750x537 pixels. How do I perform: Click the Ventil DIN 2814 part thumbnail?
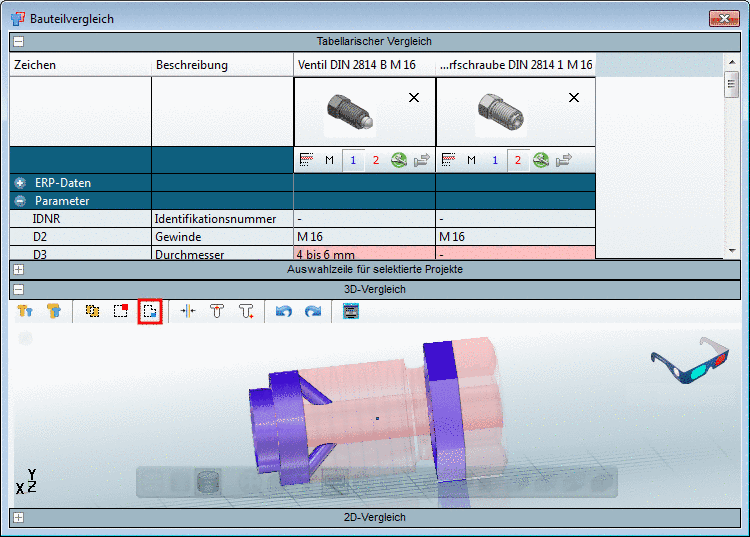click(x=349, y=113)
